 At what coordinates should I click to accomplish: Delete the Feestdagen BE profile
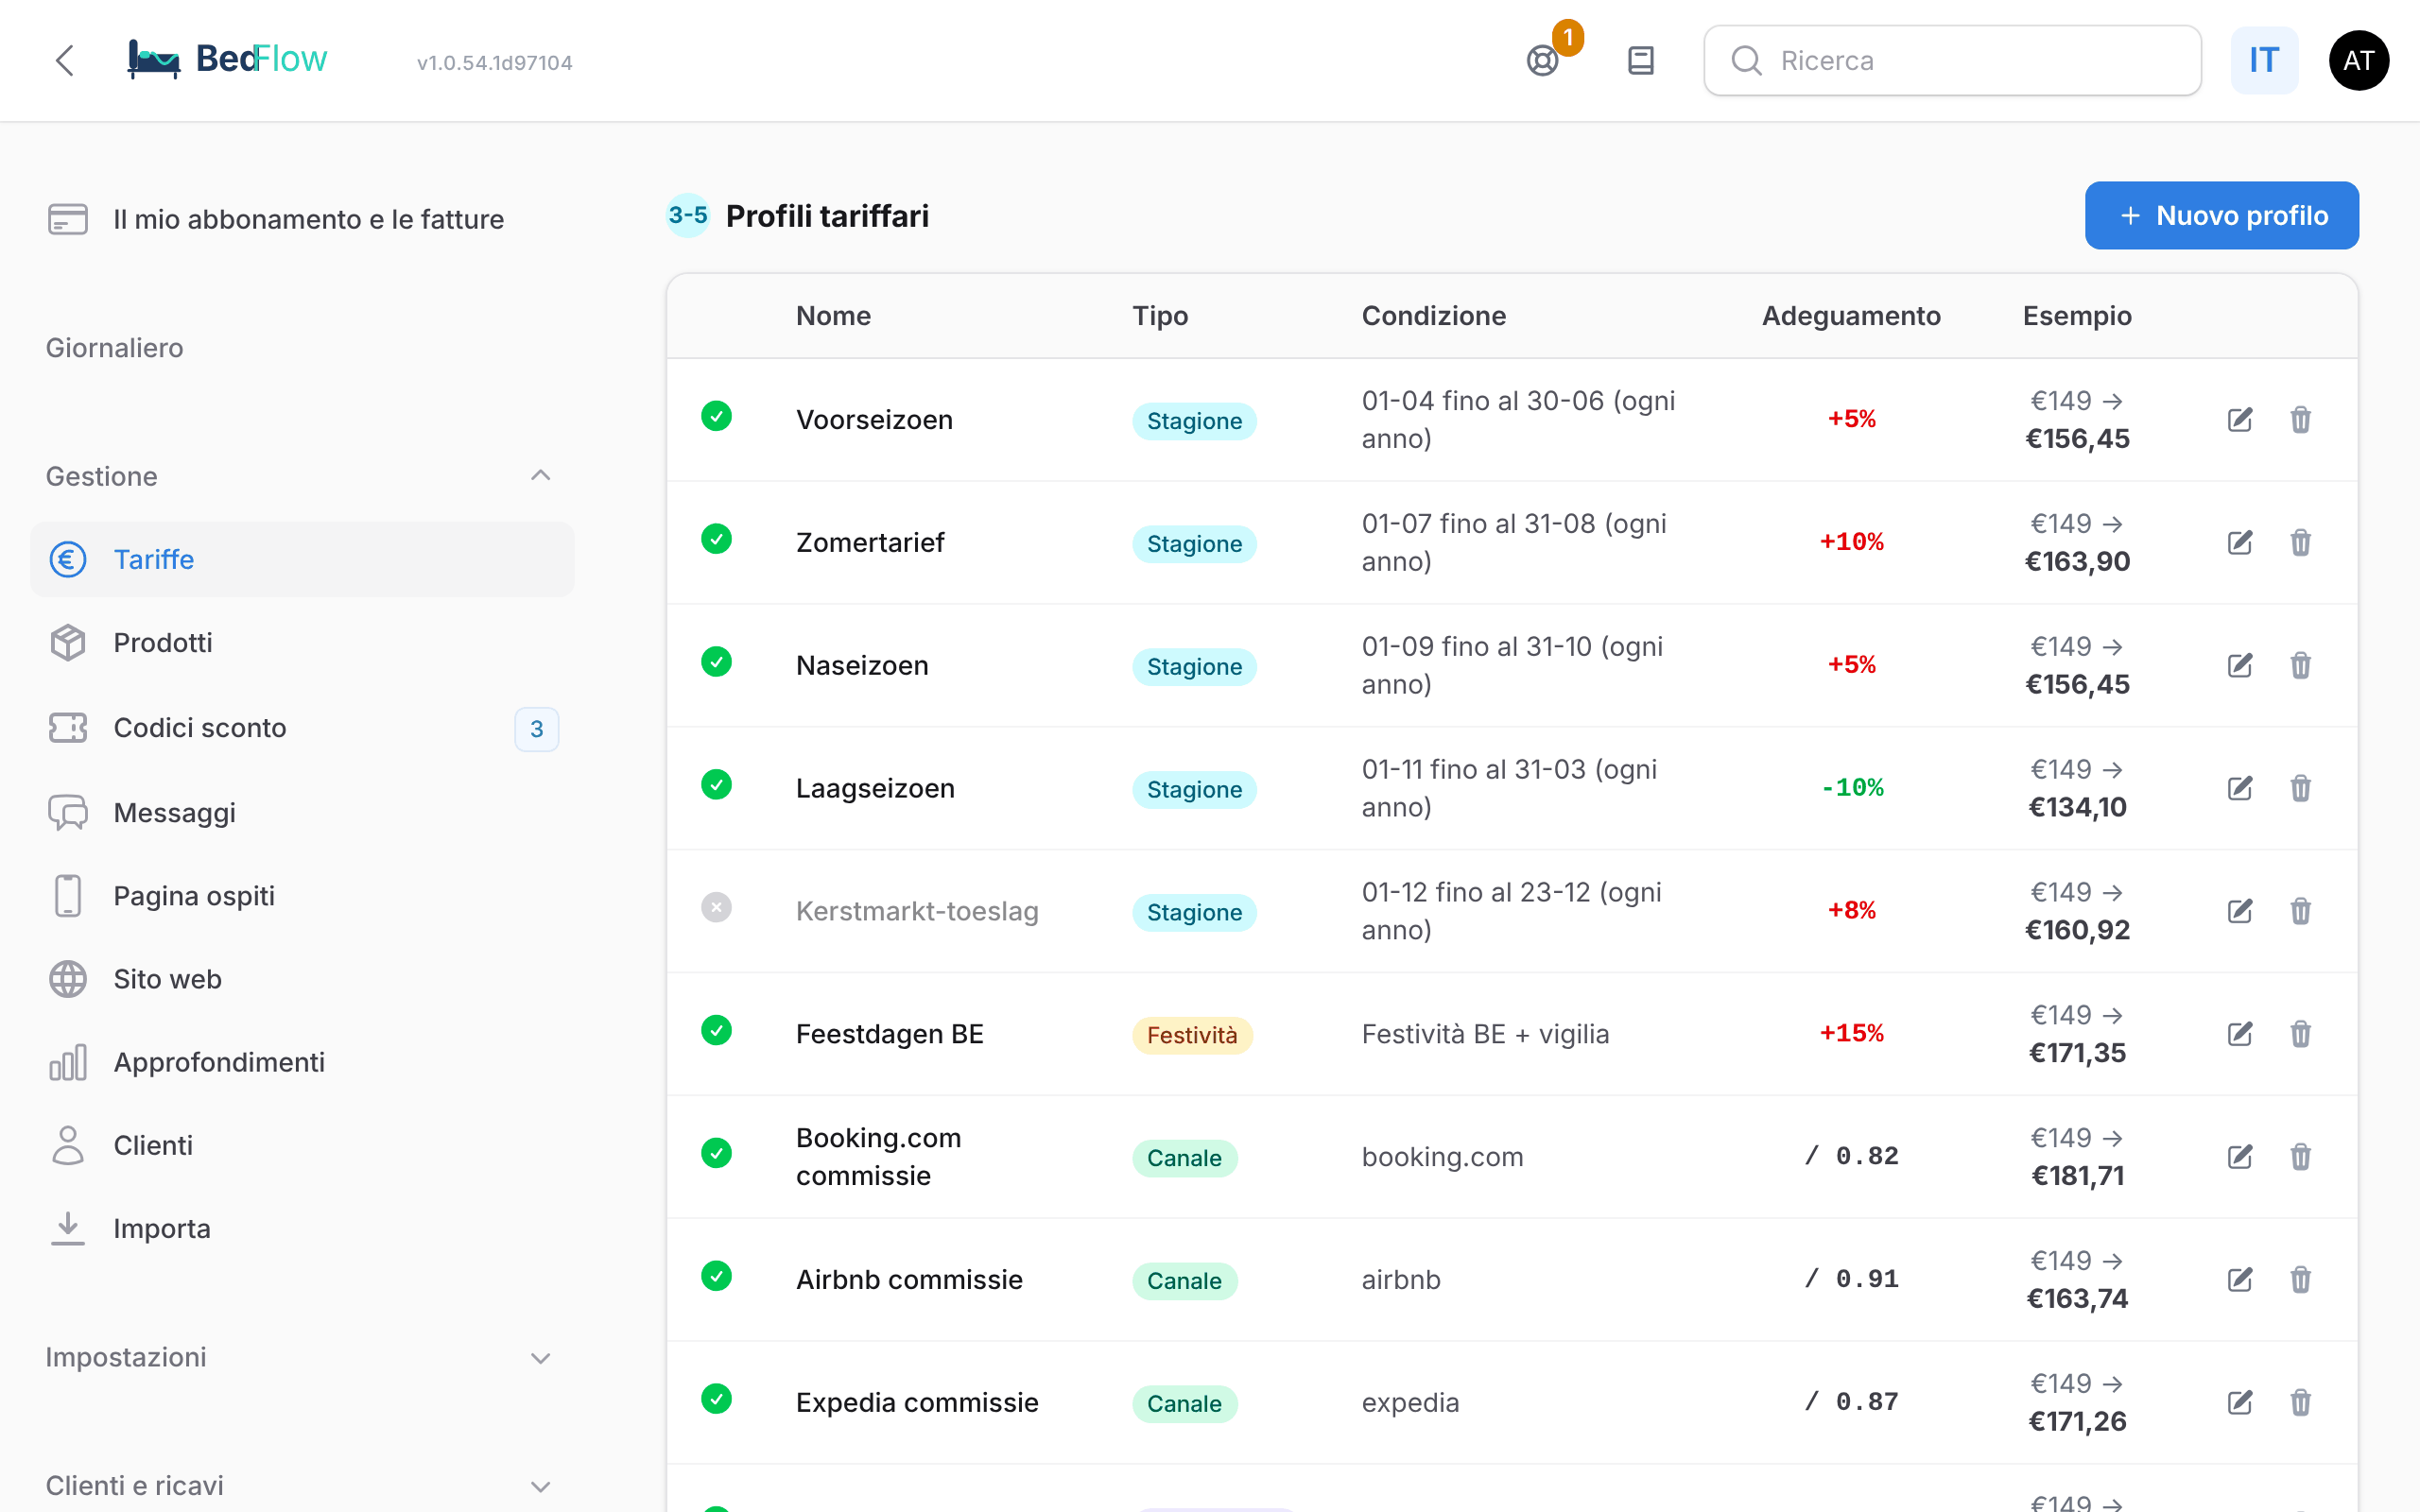[x=2300, y=1034]
